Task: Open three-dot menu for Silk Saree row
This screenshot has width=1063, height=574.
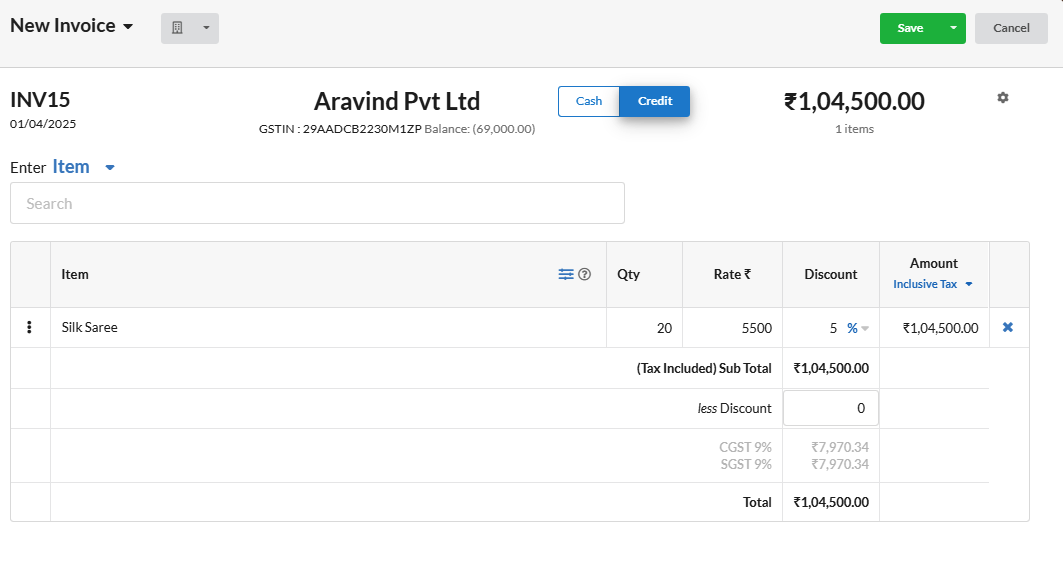Action: coord(29,327)
